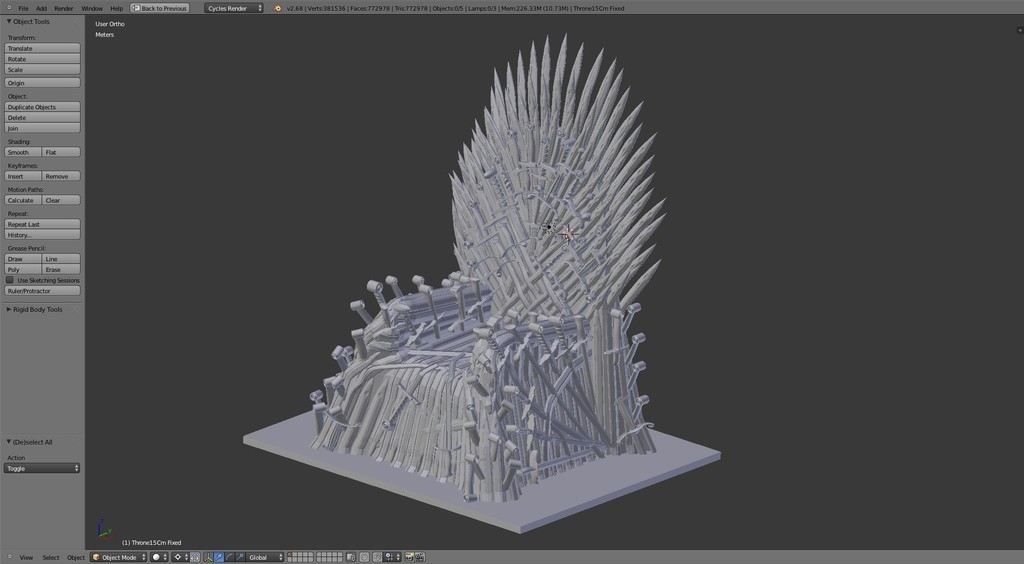This screenshot has height=564, width=1024.
Task: Click the Delete button
Action: point(42,118)
